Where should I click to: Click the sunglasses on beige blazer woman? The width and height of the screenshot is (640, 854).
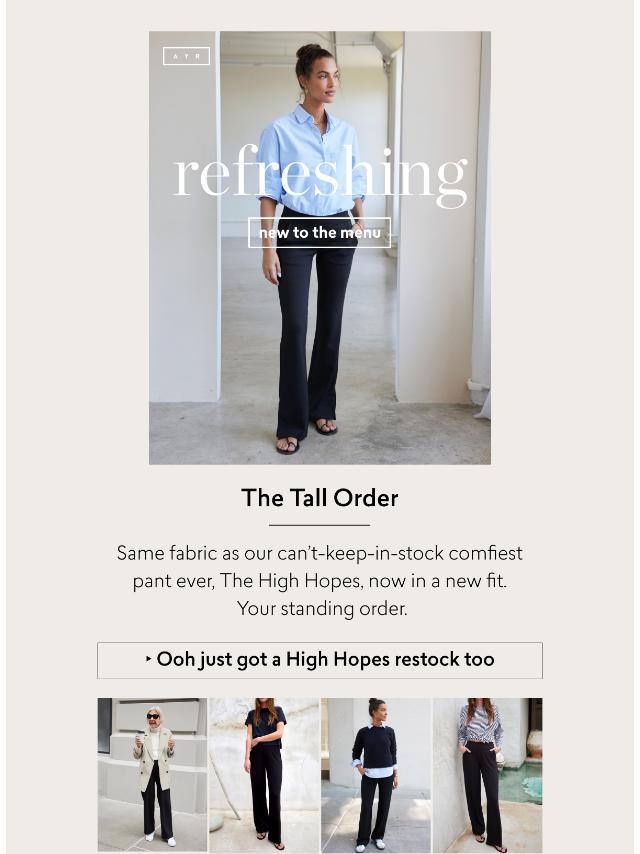pyautogui.click(x=153, y=716)
